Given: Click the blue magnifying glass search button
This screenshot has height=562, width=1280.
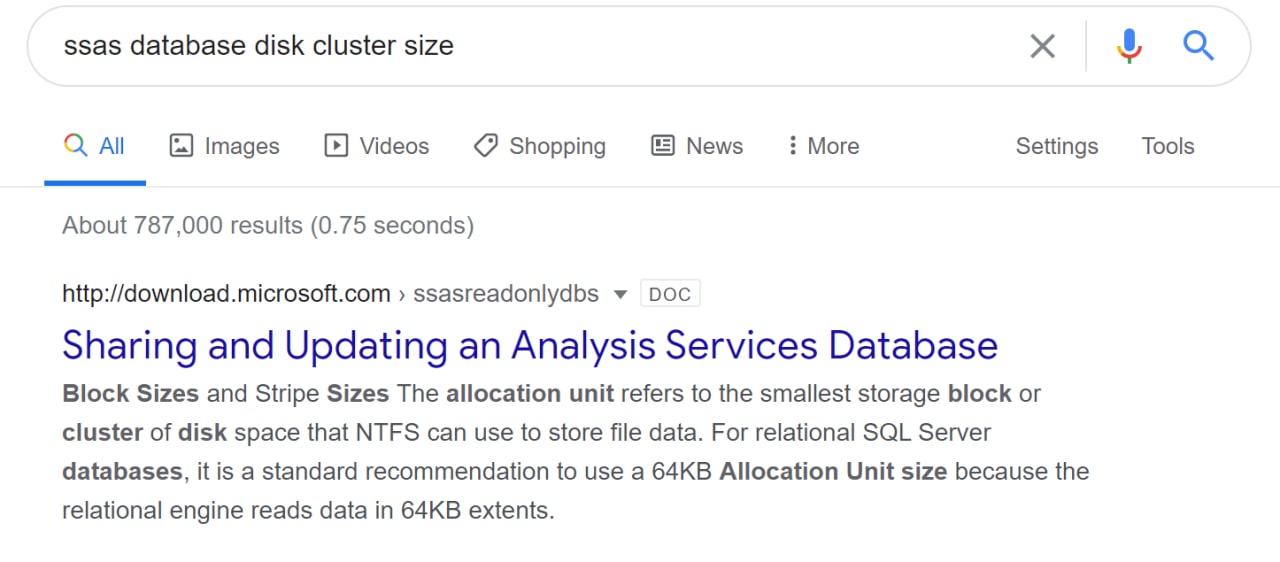Looking at the screenshot, I should (1198, 45).
